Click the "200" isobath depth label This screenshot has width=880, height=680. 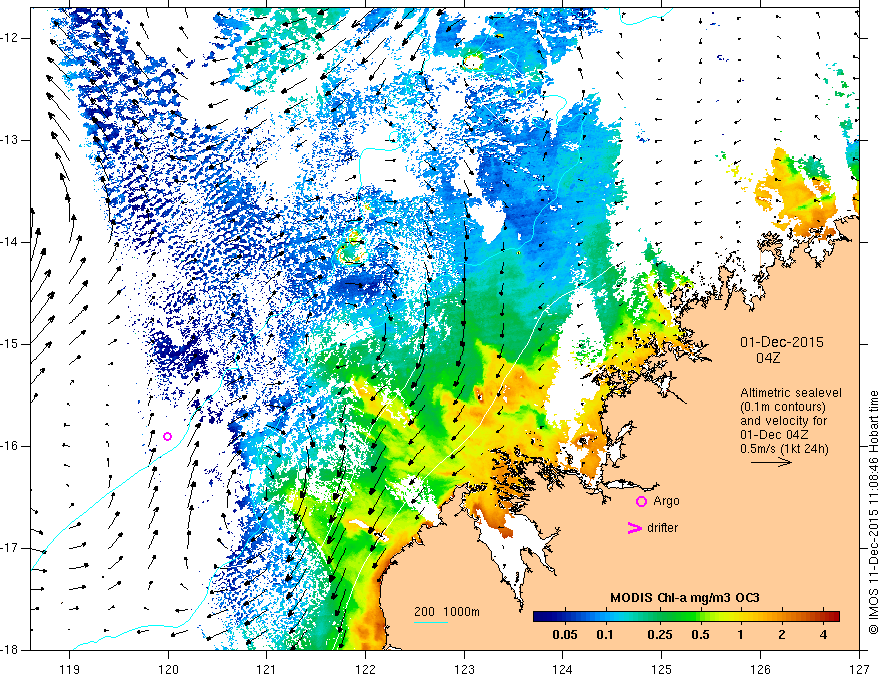424,612
